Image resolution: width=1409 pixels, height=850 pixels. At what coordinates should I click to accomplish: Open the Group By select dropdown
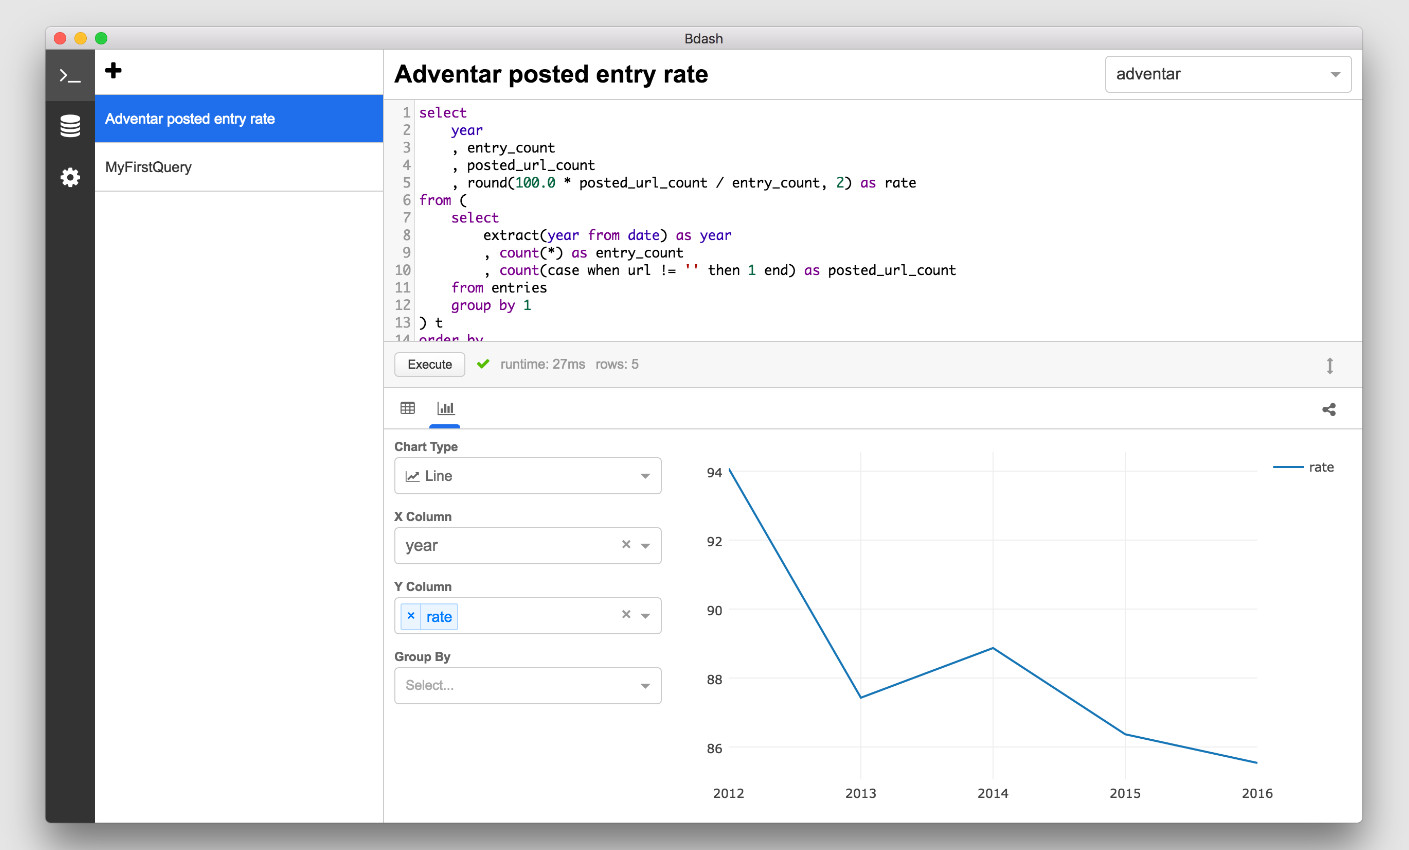[528, 685]
